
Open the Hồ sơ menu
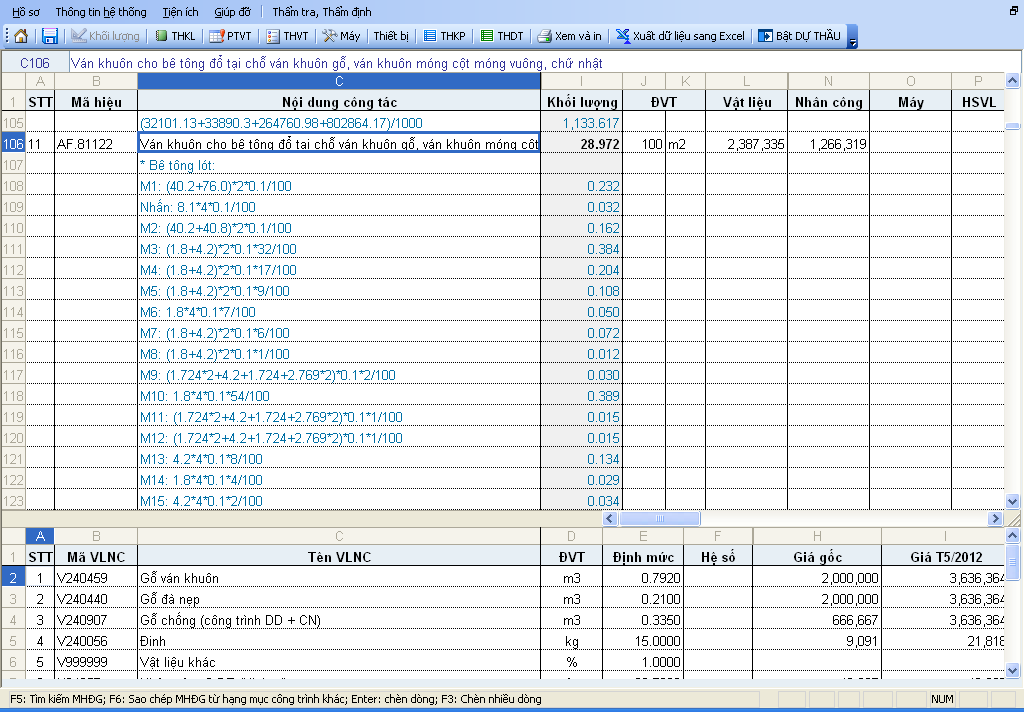[25, 12]
